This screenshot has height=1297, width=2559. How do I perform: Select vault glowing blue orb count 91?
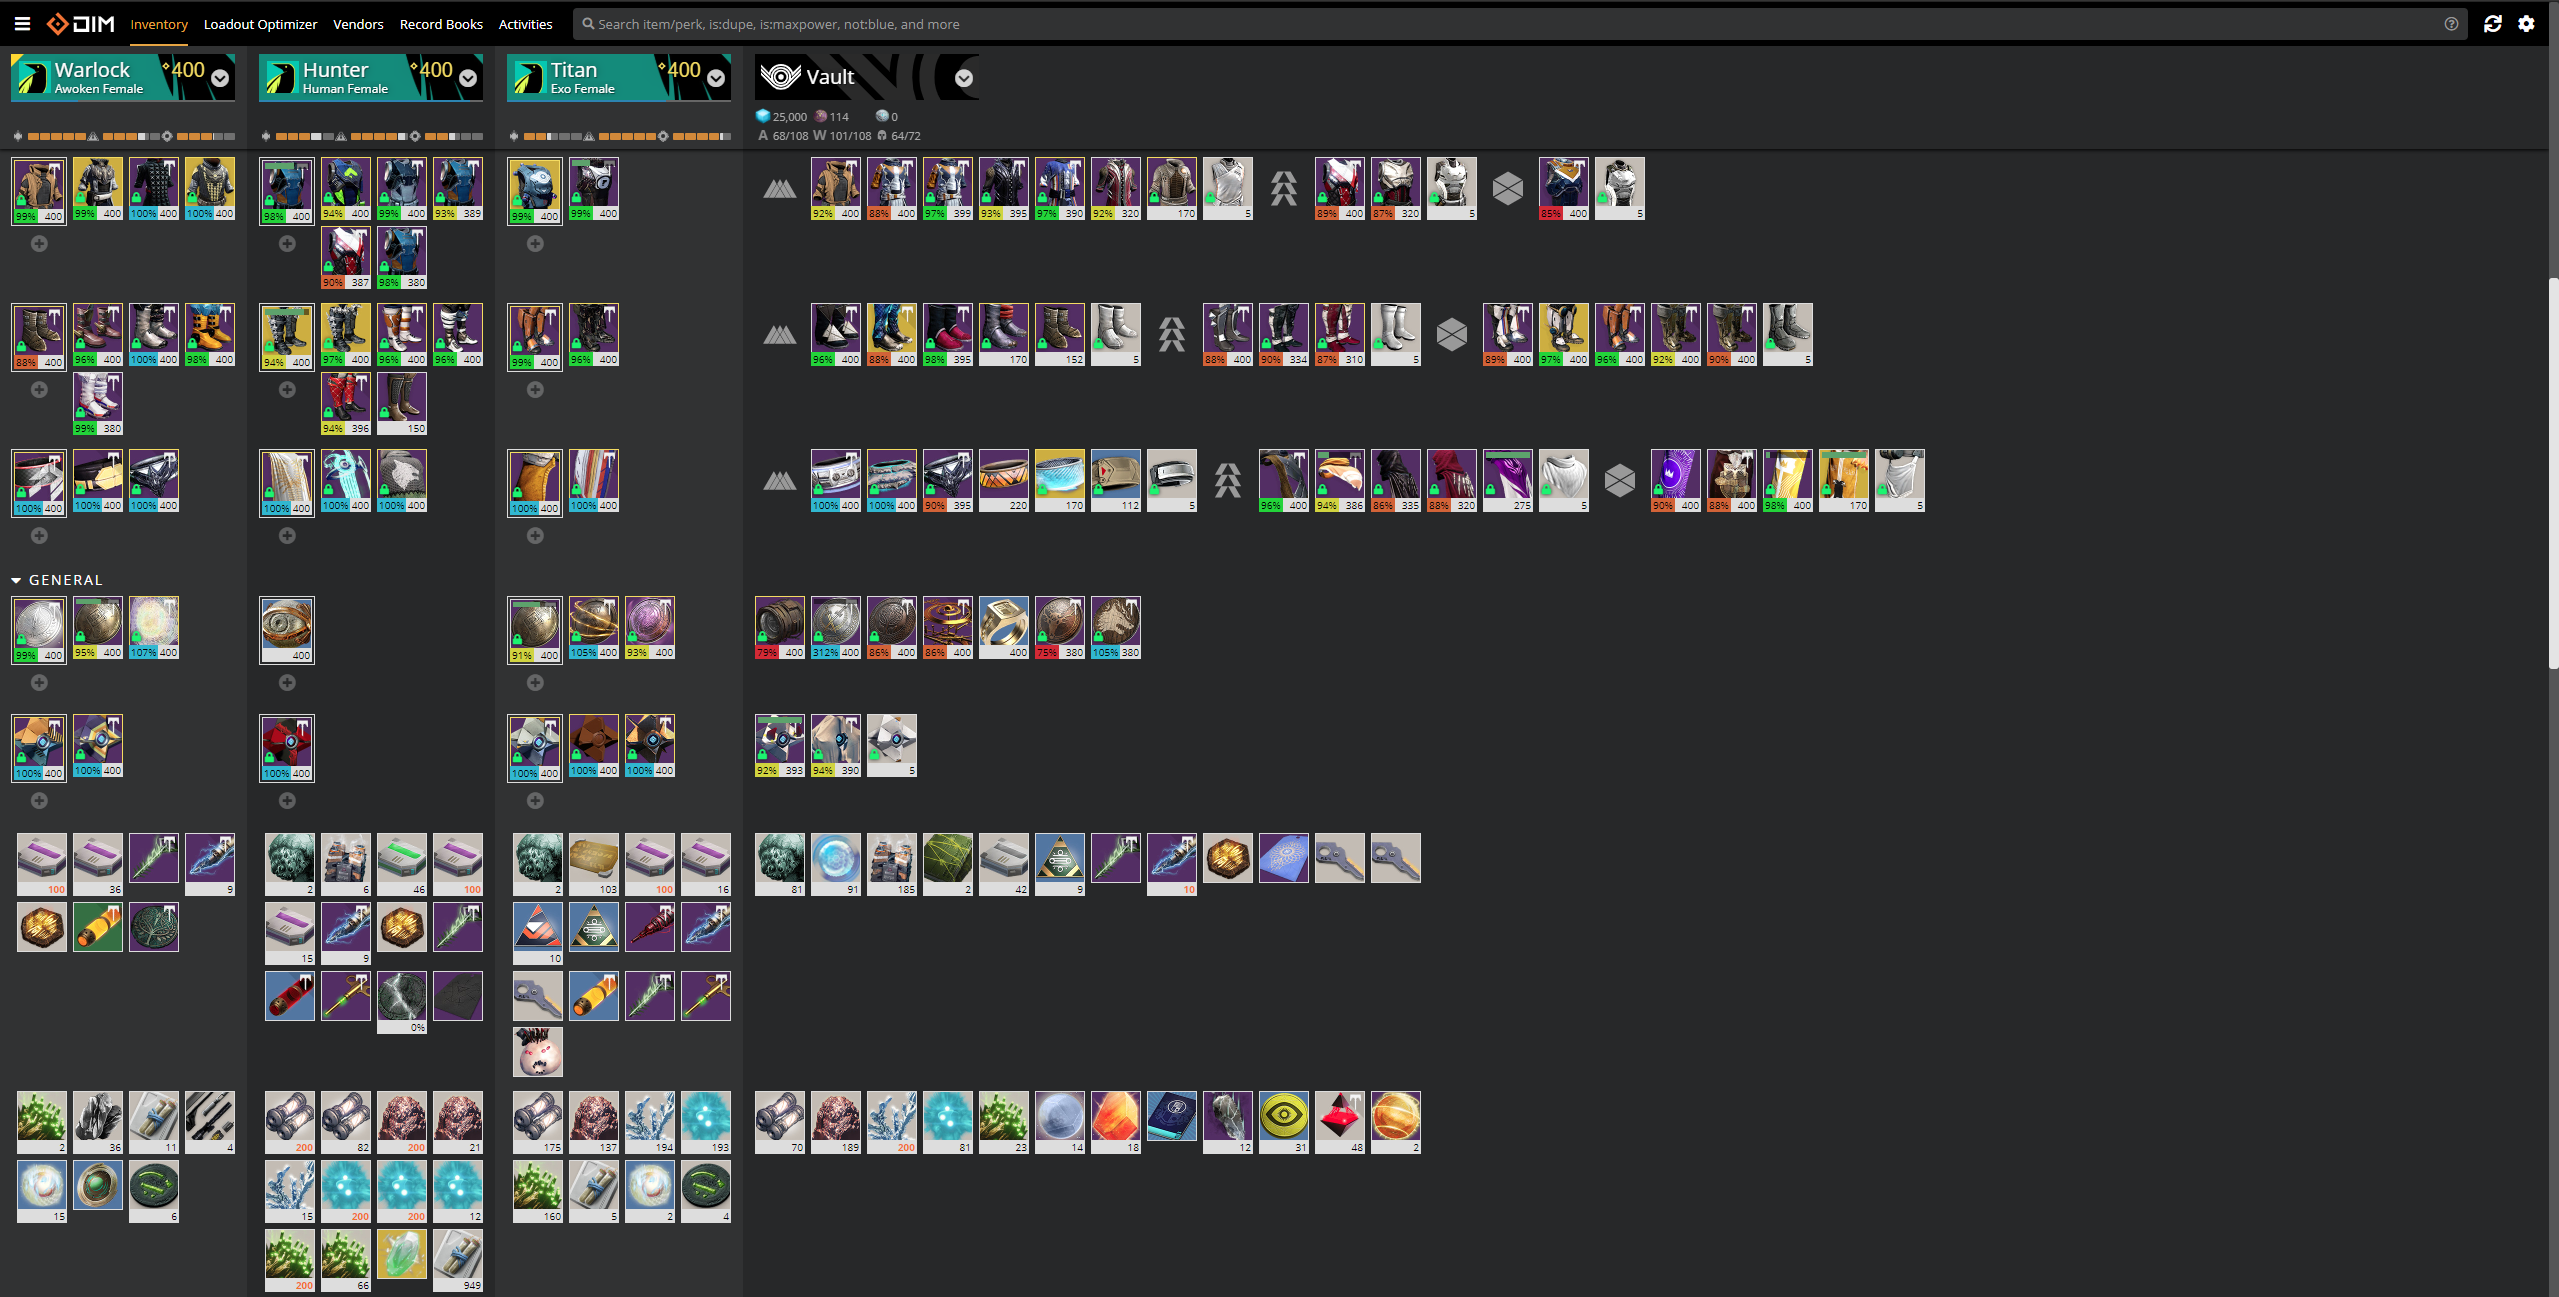836,864
